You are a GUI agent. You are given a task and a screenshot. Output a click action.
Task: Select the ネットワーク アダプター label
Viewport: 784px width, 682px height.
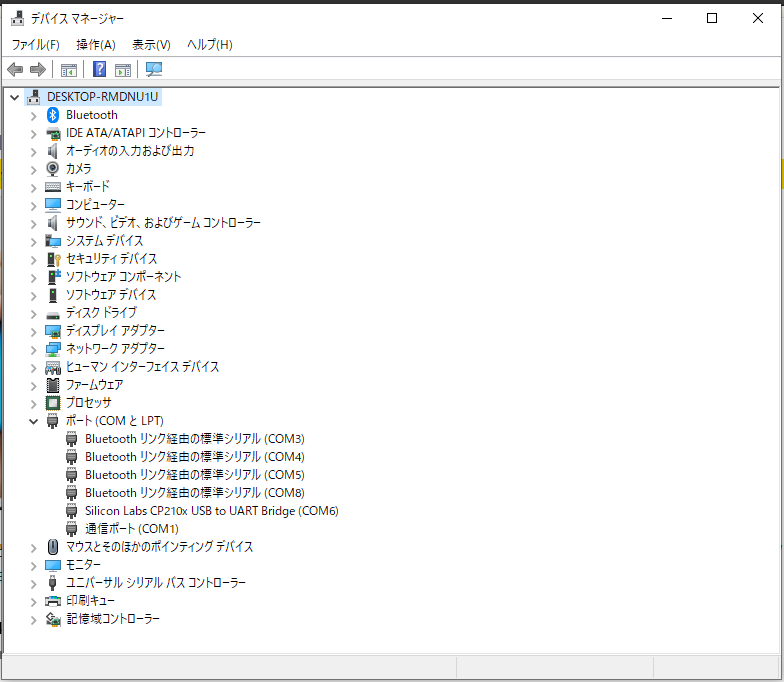point(115,349)
